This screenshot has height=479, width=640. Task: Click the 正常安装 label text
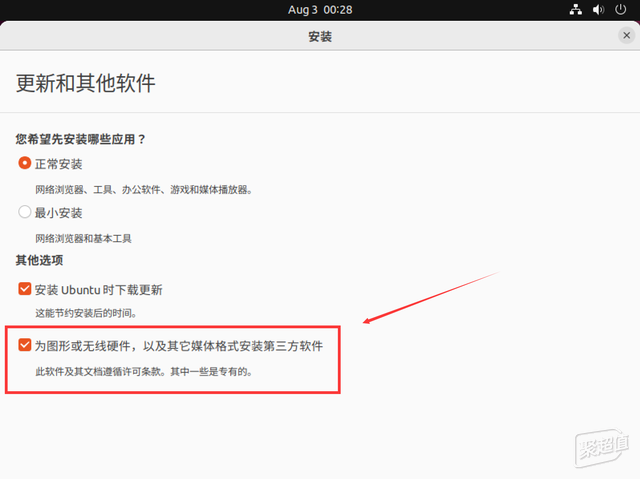pyautogui.click(x=58, y=164)
